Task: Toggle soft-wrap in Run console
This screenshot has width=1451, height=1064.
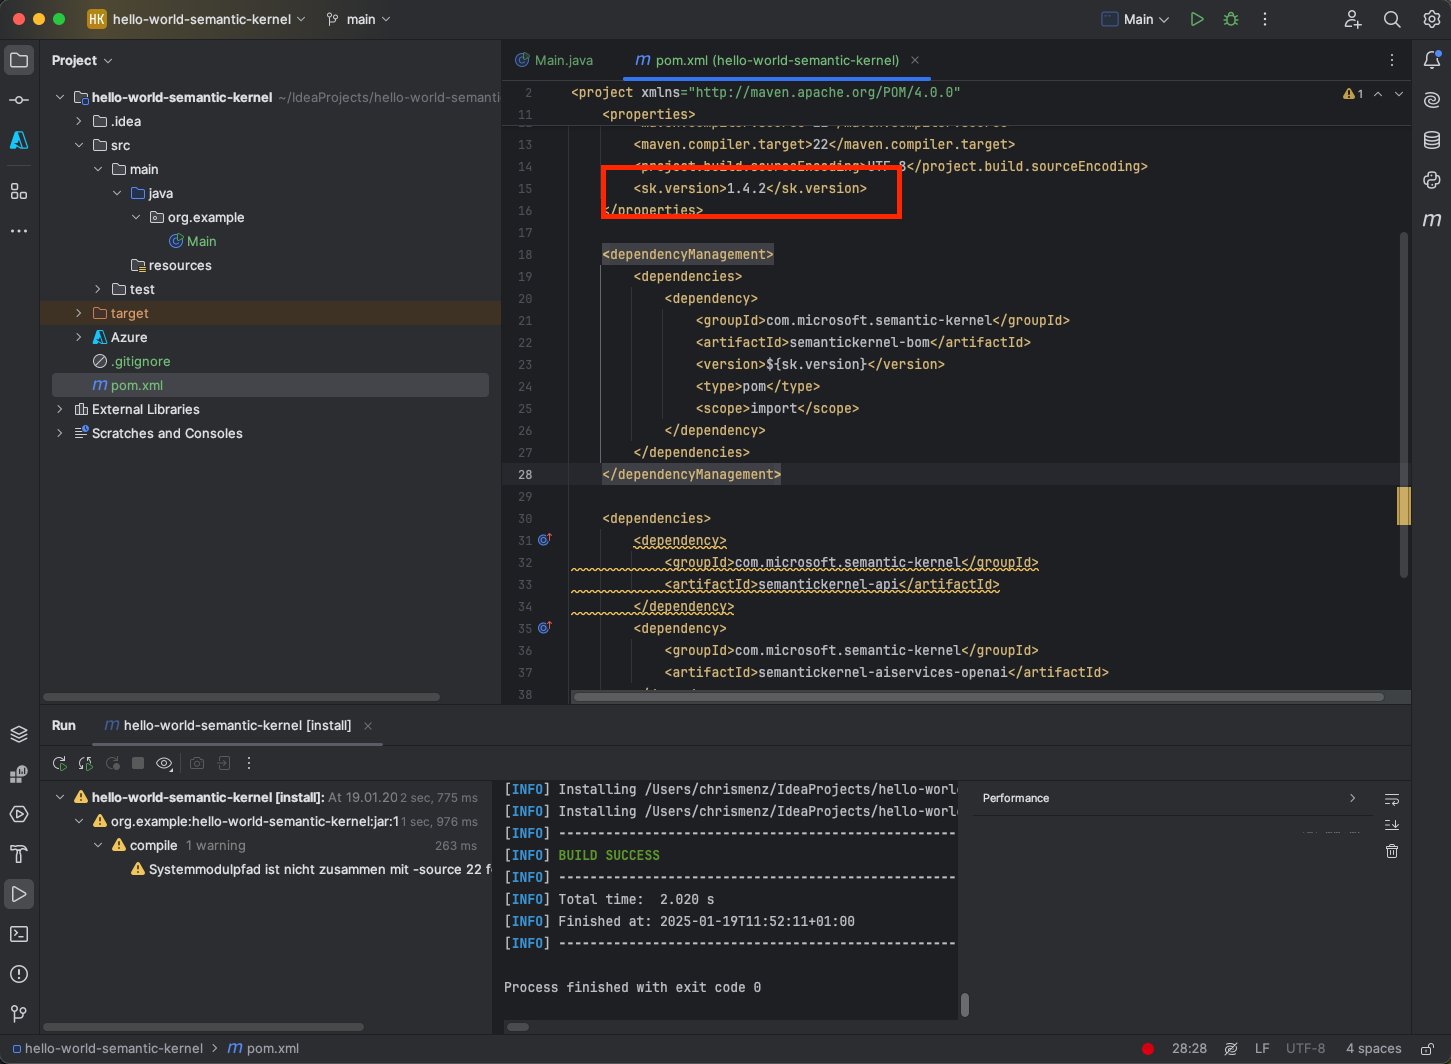Action: pyautogui.click(x=1392, y=799)
